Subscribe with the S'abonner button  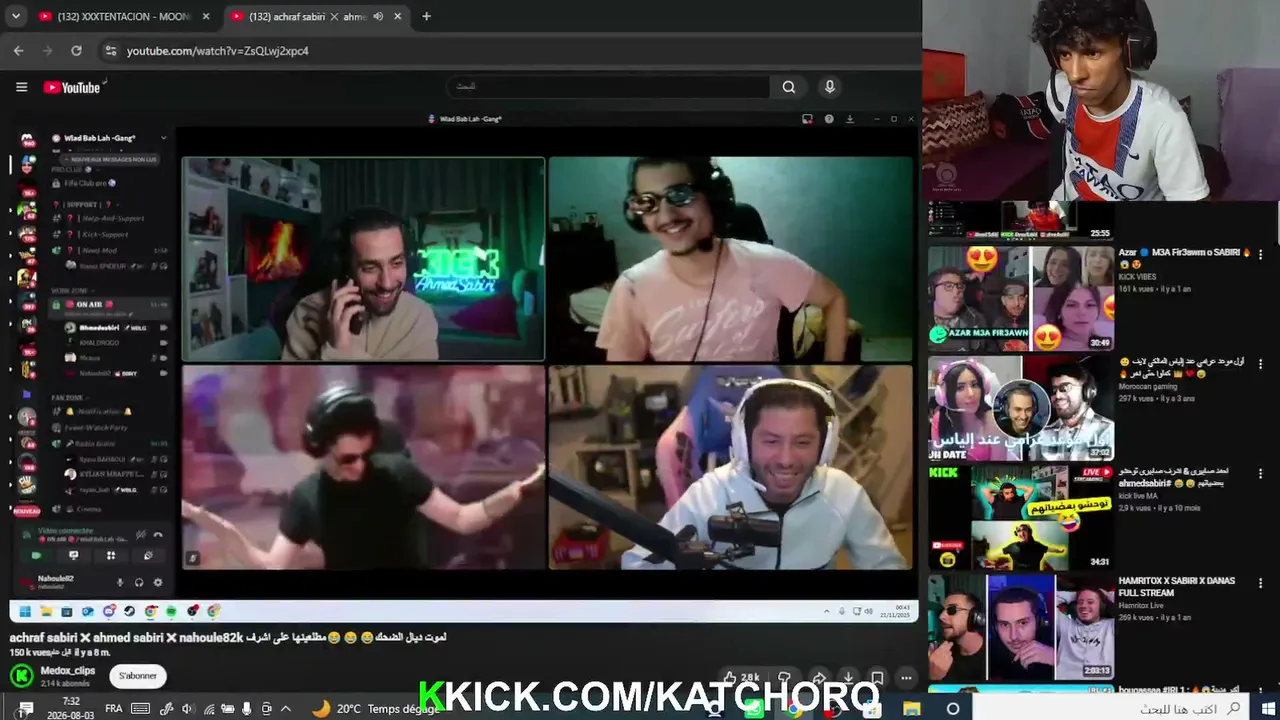click(138, 676)
